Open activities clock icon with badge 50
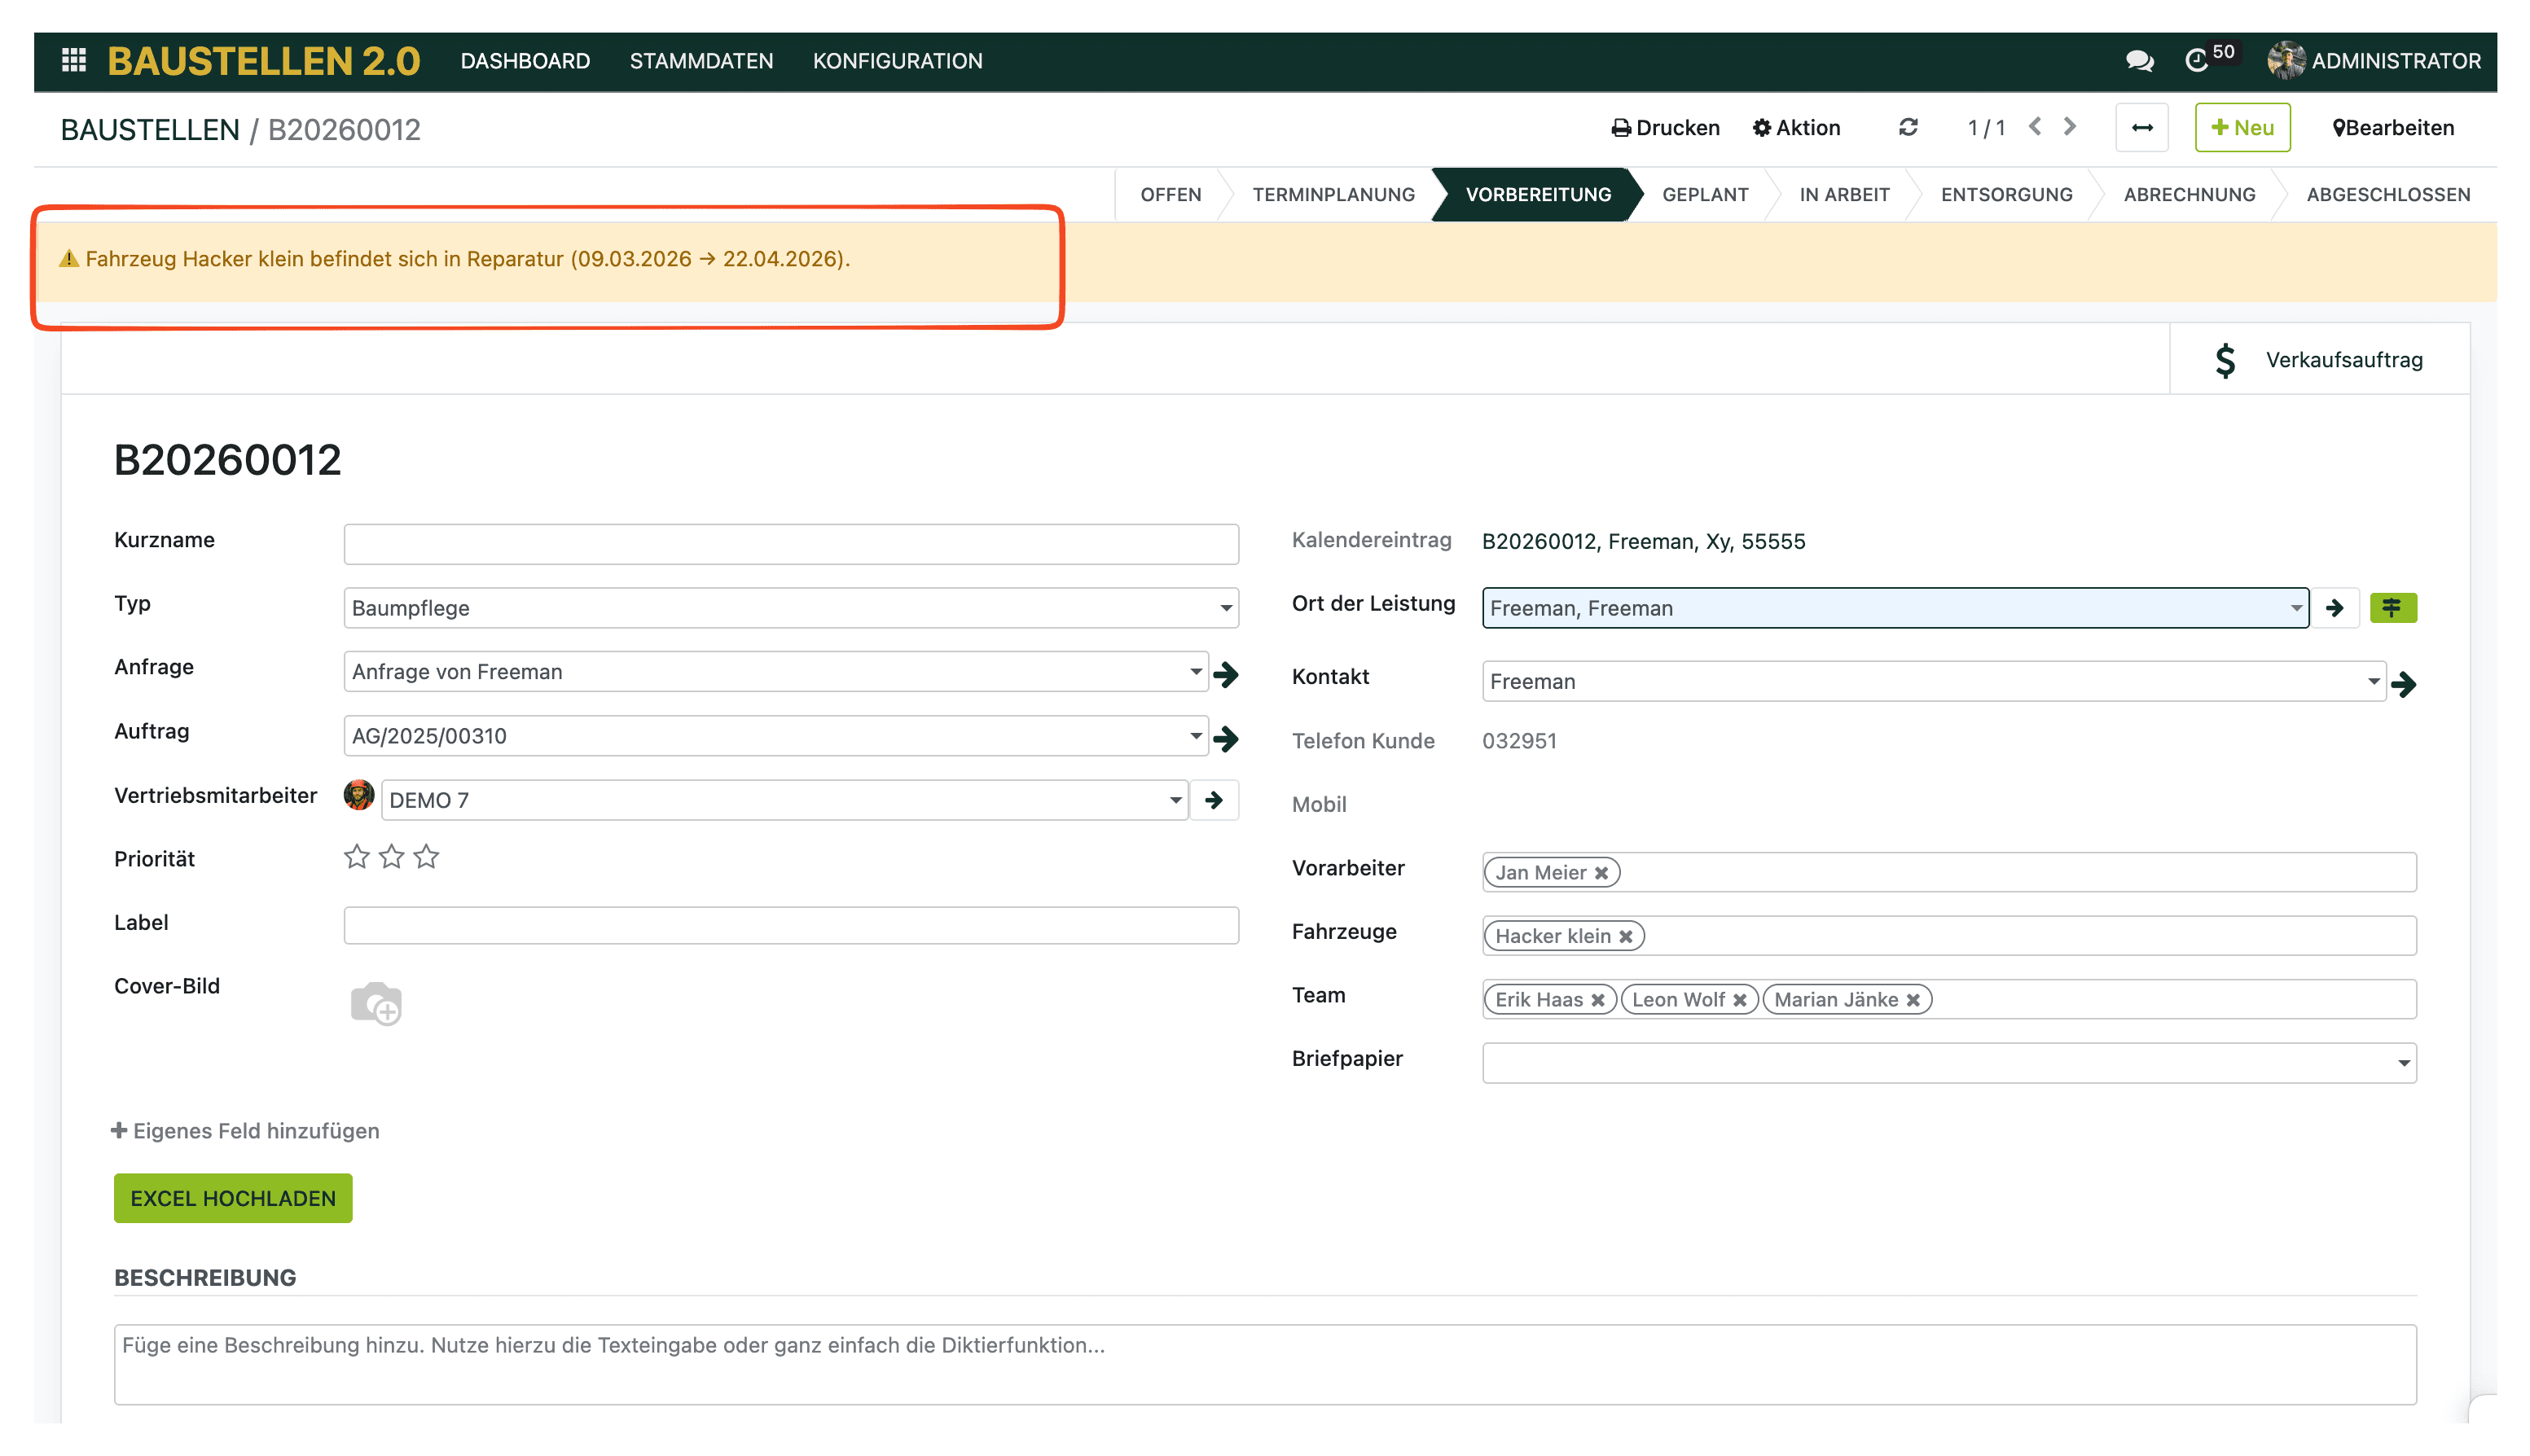 click(x=2195, y=61)
